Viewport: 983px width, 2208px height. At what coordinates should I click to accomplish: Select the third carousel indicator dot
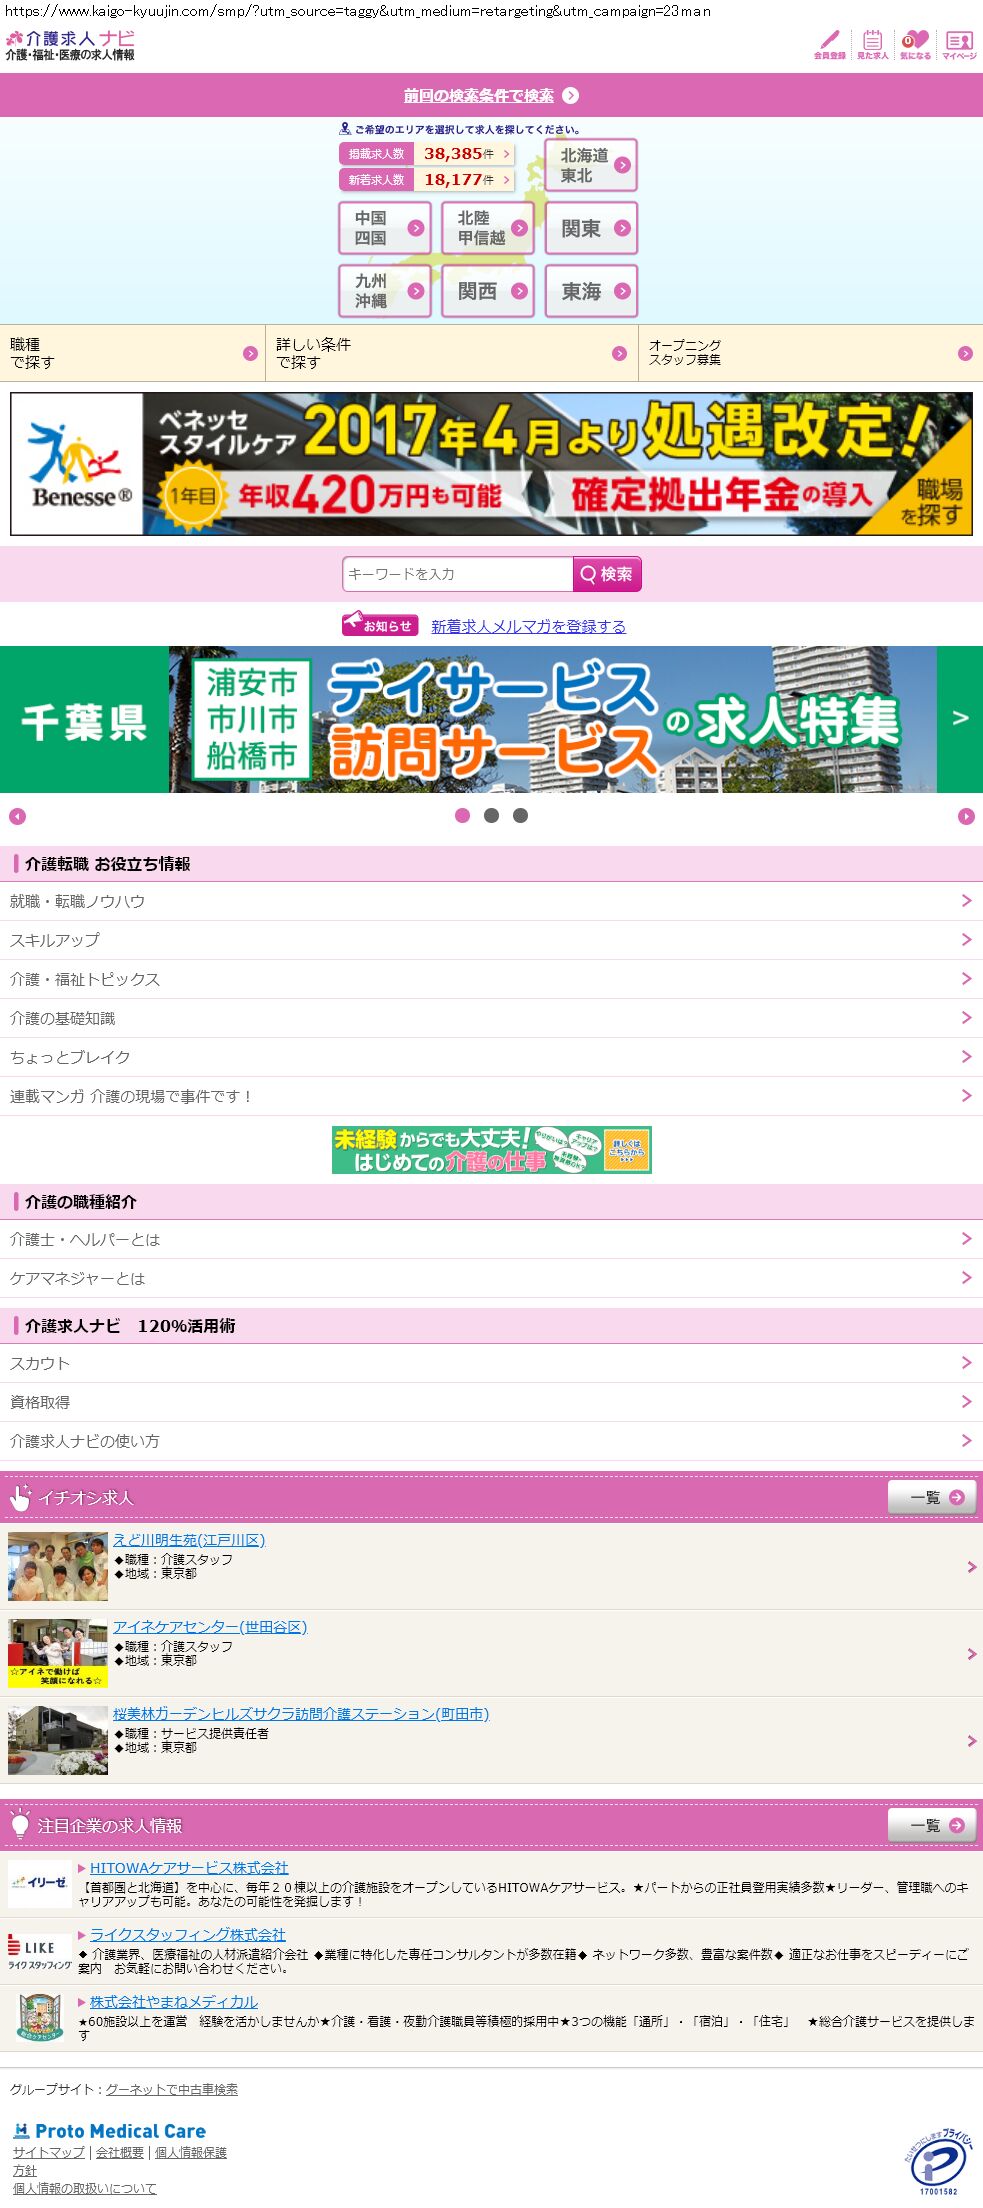click(520, 816)
